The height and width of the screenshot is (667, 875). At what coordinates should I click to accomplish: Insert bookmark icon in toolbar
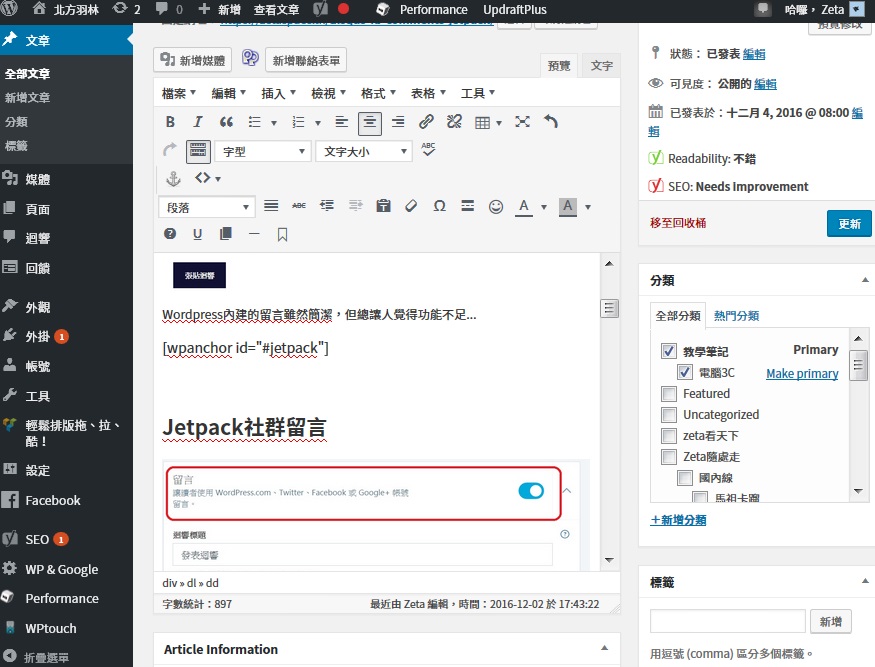[x=282, y=234]
